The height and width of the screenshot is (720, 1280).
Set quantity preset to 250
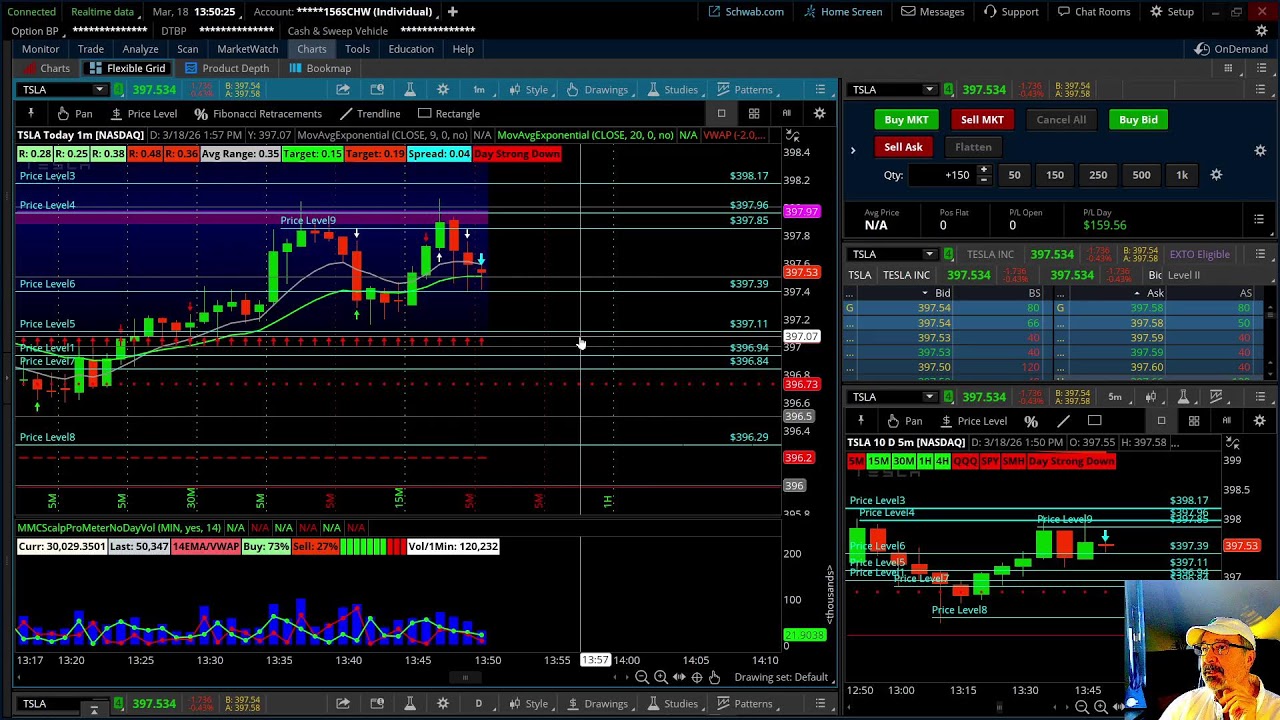[1098, 175]
